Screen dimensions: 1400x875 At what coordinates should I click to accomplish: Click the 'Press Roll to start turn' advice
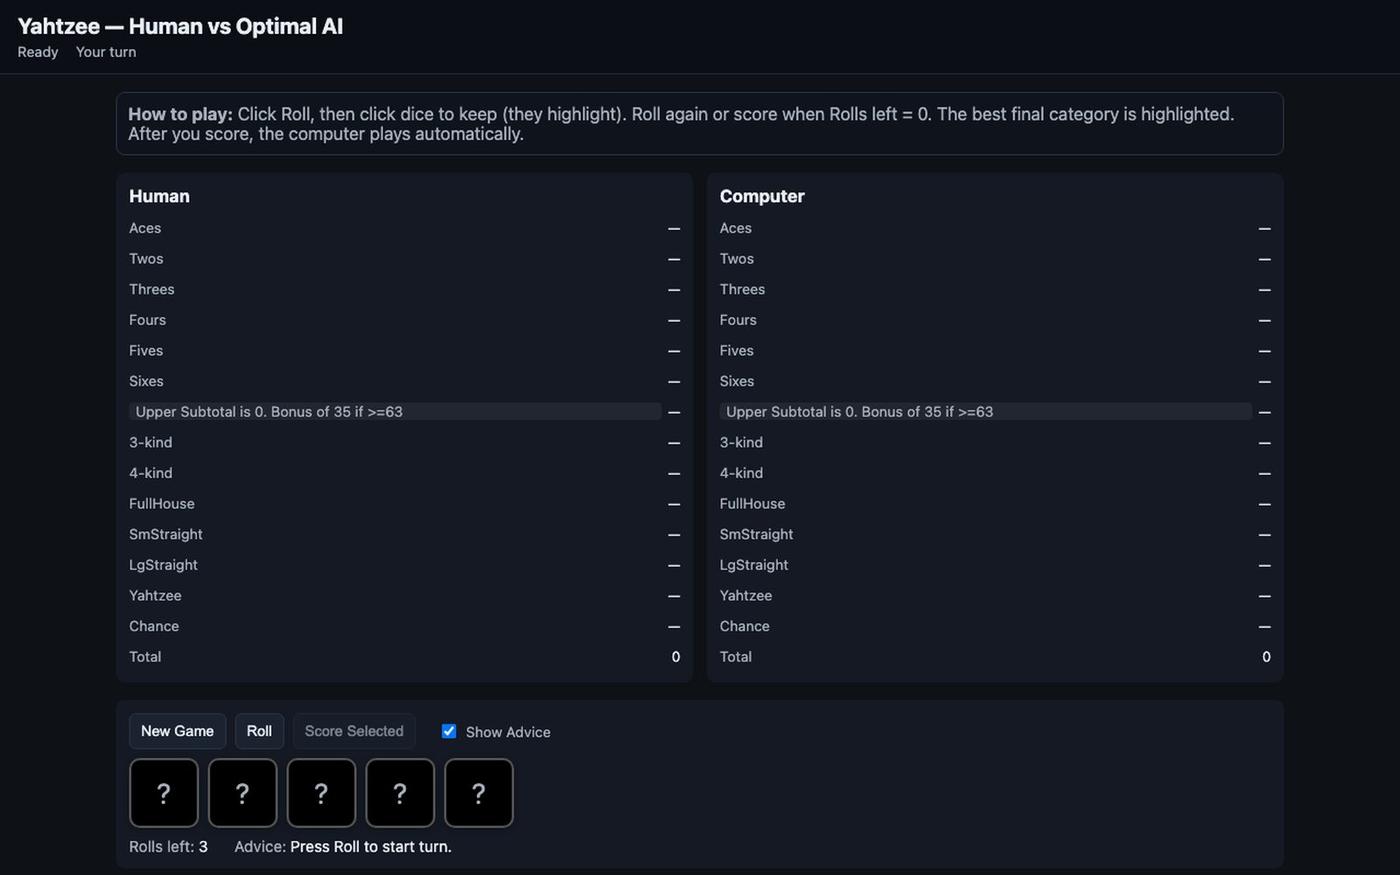(371, 847)
